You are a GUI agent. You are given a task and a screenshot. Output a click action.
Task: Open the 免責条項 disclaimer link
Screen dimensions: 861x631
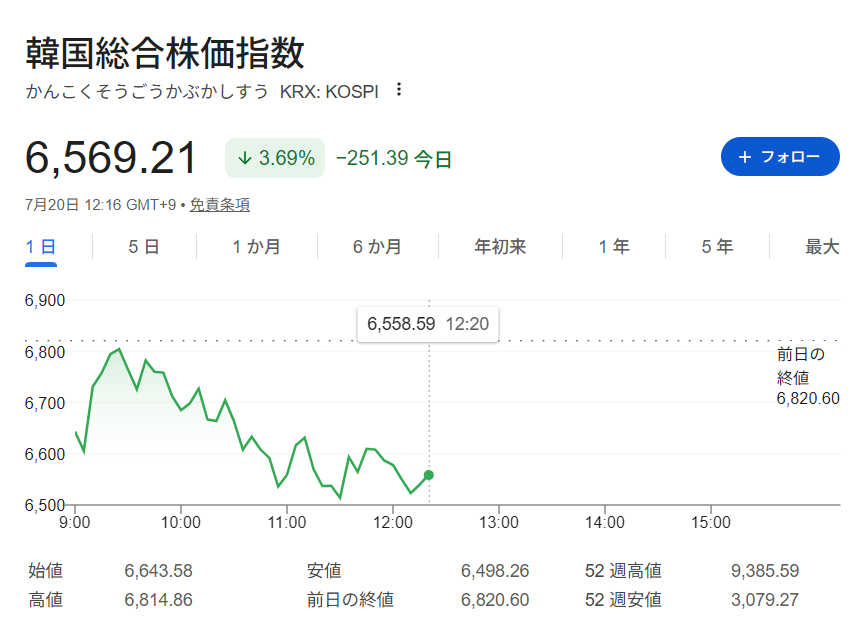tap(220, 205)
